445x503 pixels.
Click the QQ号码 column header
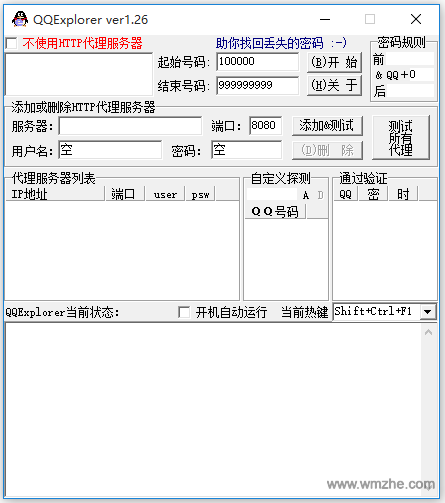(x=275, y=211)
